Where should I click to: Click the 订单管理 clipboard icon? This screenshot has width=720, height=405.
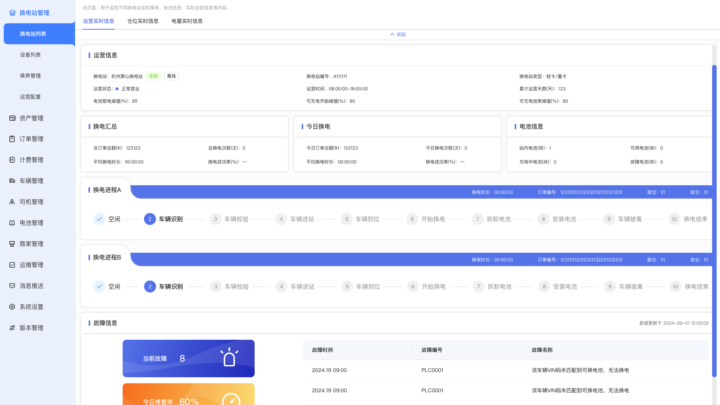coord(11,139)
